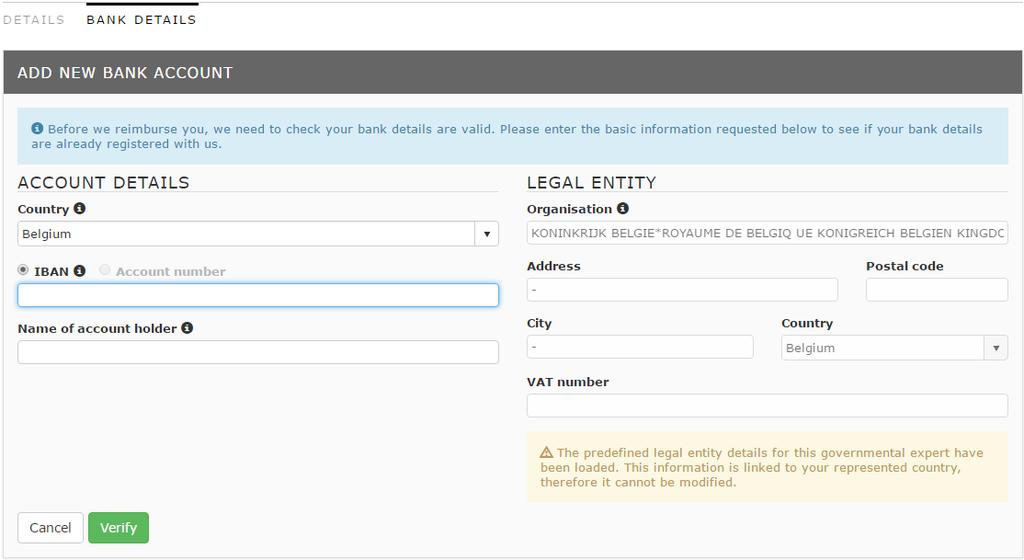The height and width of the screenshot is (560, 1024).
Task: Select the Account number radio button
Action: tap(104, 270)
